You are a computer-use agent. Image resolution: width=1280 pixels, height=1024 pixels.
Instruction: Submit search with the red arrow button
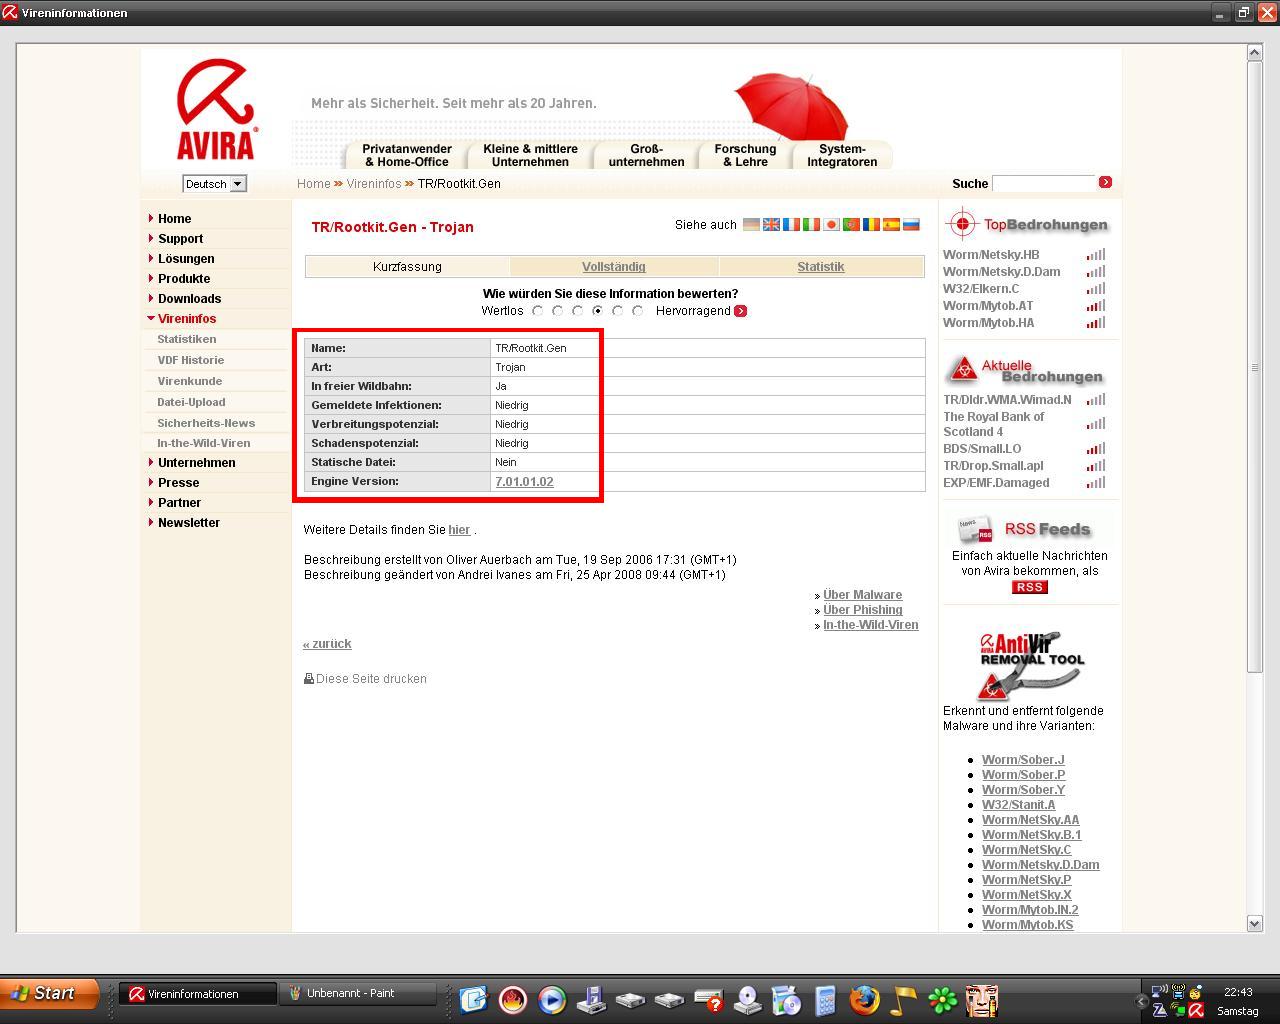[x=1105, y=182]
